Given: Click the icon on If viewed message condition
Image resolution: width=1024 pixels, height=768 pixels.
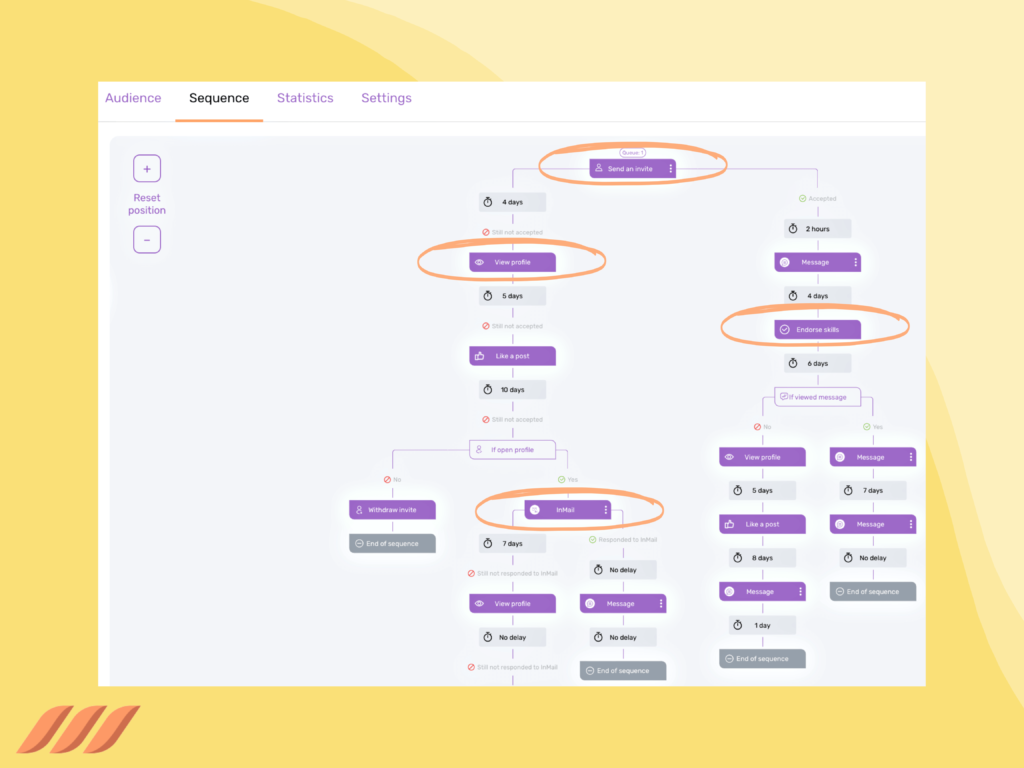Looking at the screenshot, I should tap(783, 397).
